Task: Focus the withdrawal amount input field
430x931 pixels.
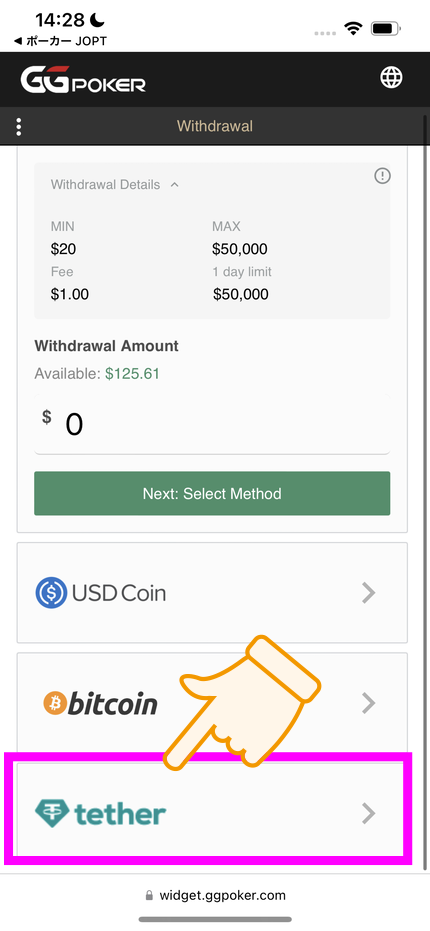Action: click(x=212, y=424)
